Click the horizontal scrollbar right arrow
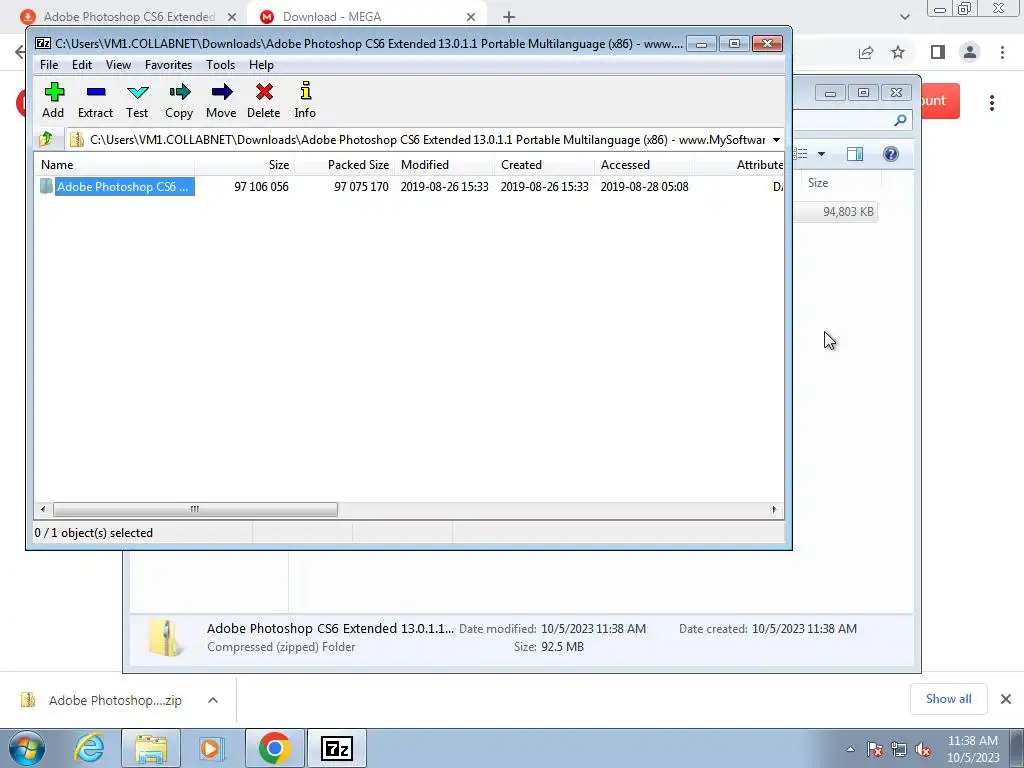This screenshot has width=1024, height=768. (x=775, y=509)
